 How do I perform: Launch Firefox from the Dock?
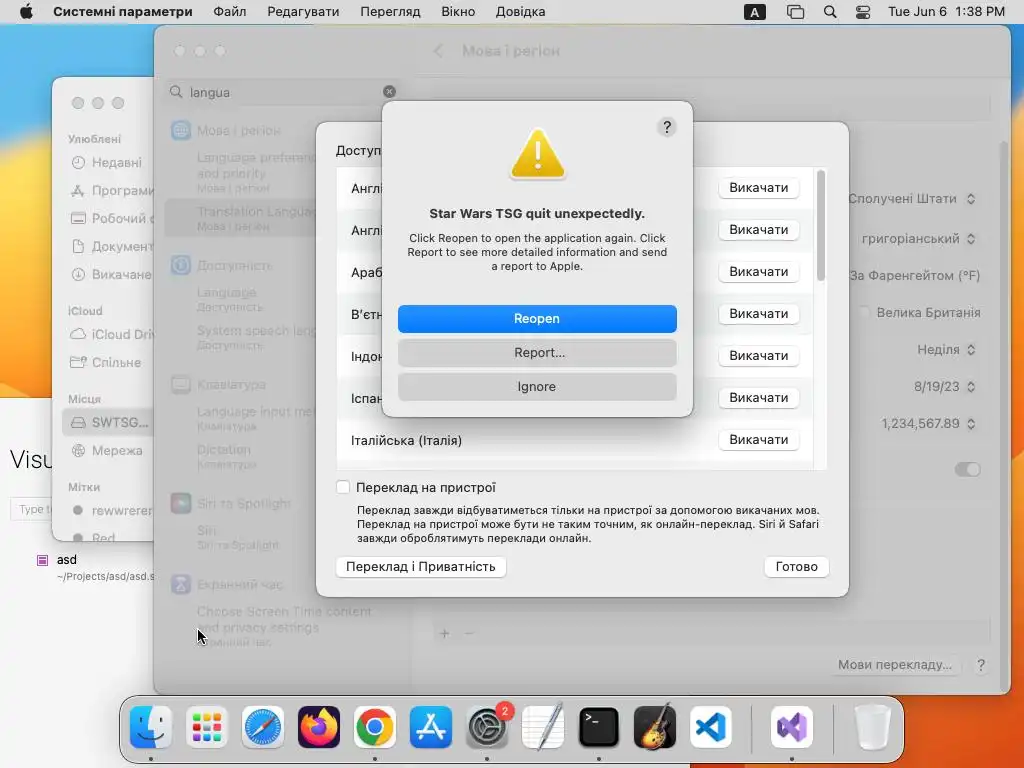click(319, 727)
